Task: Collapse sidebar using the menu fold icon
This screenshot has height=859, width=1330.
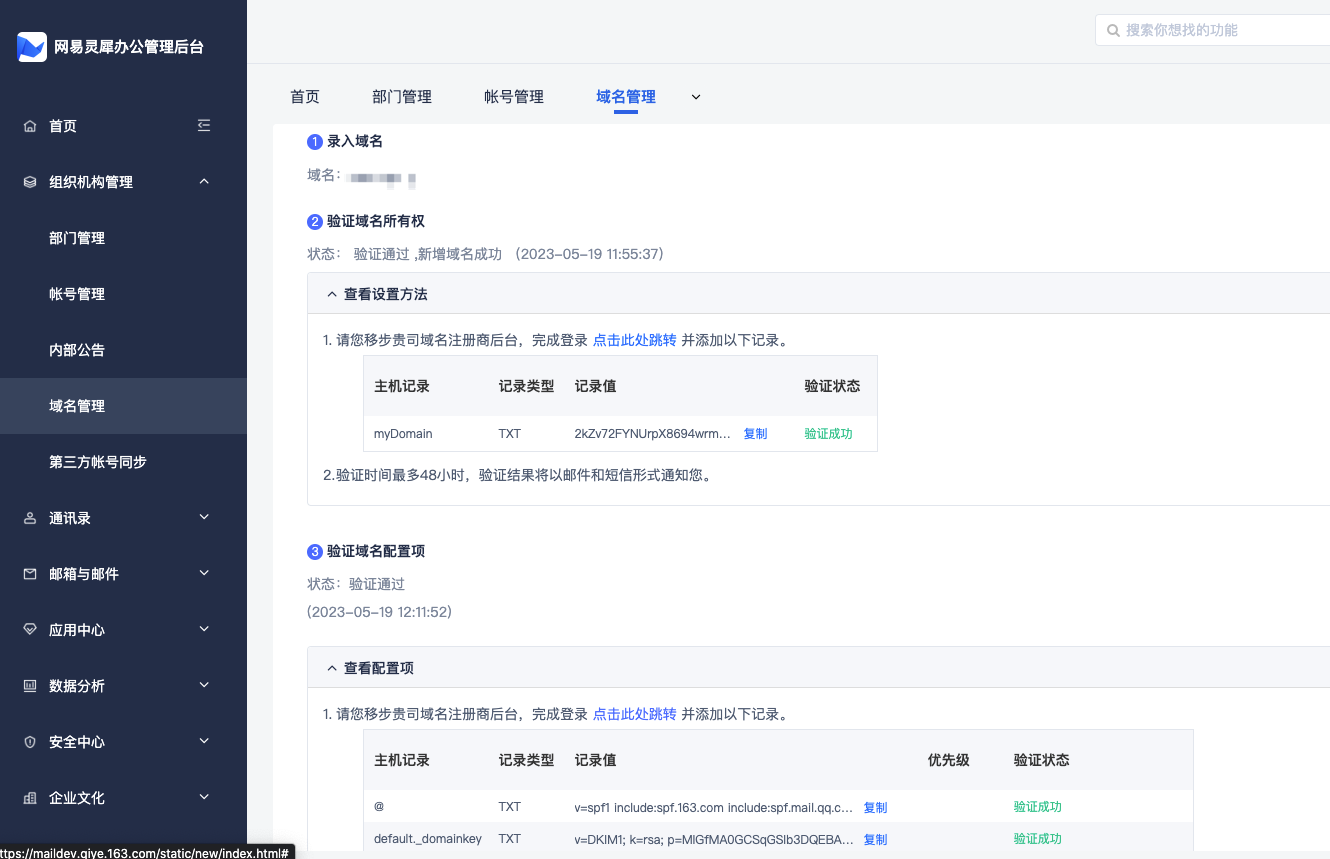Action: (204, 126)
